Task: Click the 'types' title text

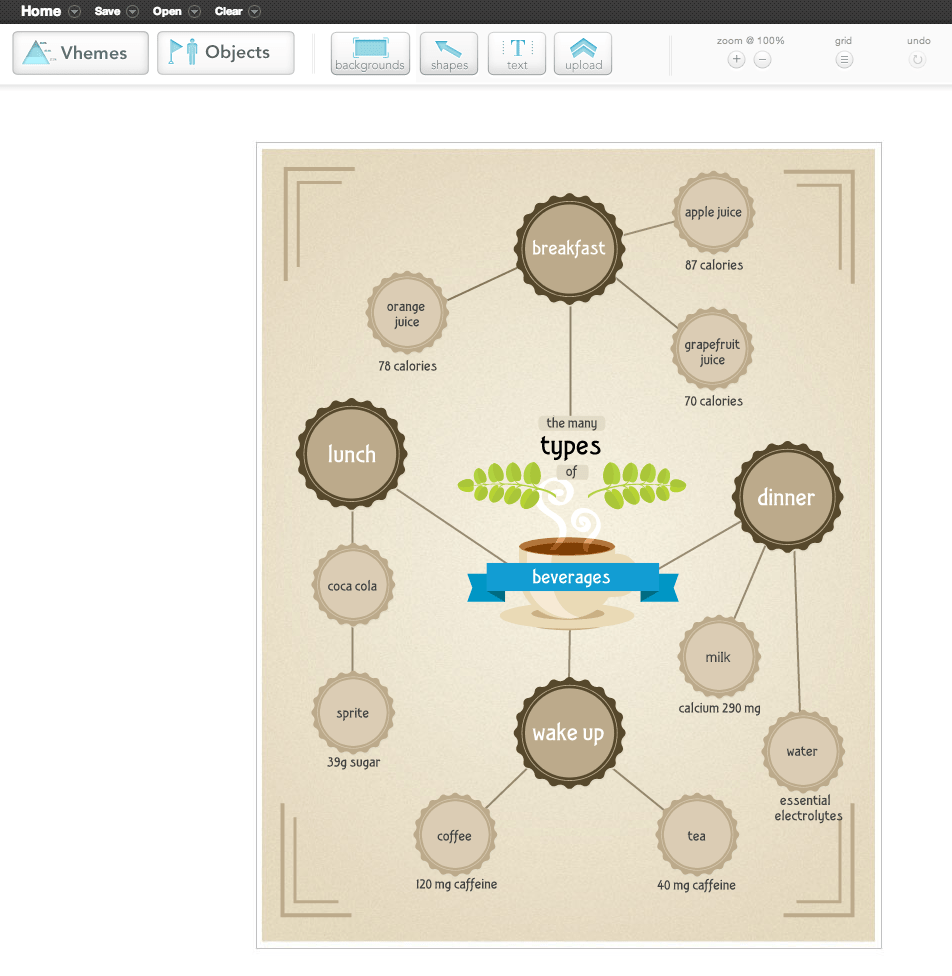Action: (571, 447)
